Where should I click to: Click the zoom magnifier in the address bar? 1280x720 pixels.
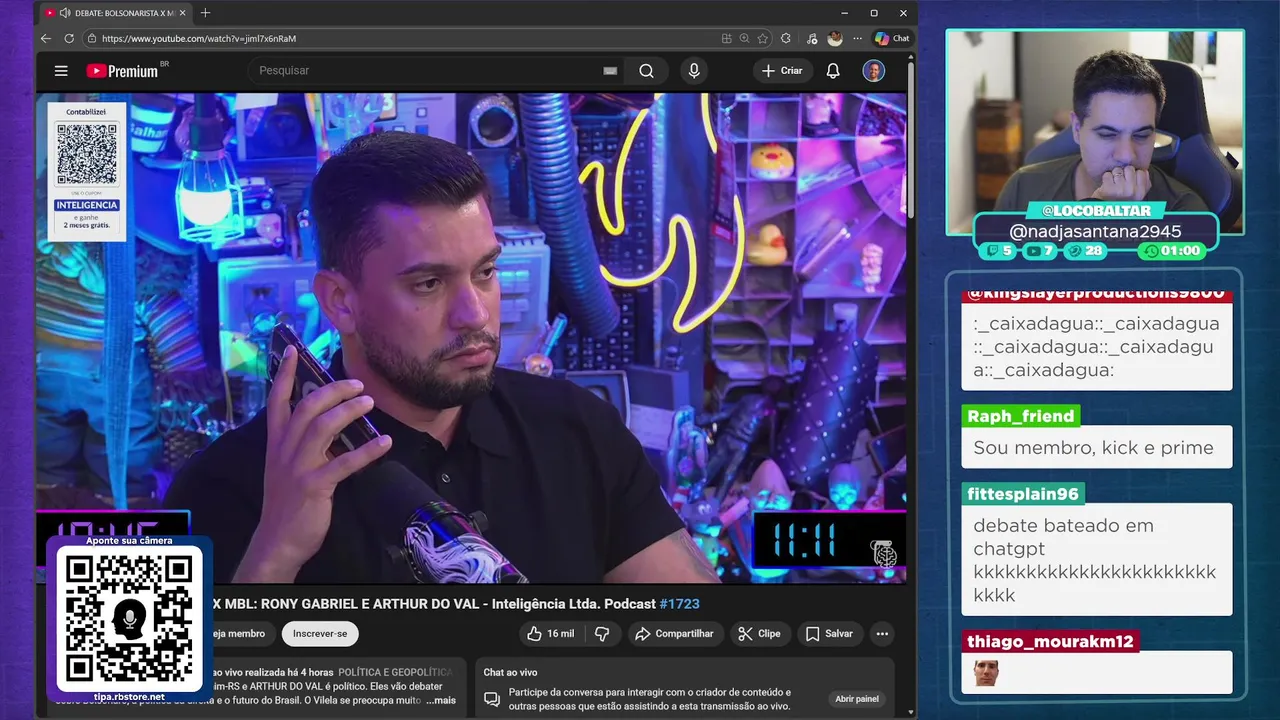click(745, 38)
